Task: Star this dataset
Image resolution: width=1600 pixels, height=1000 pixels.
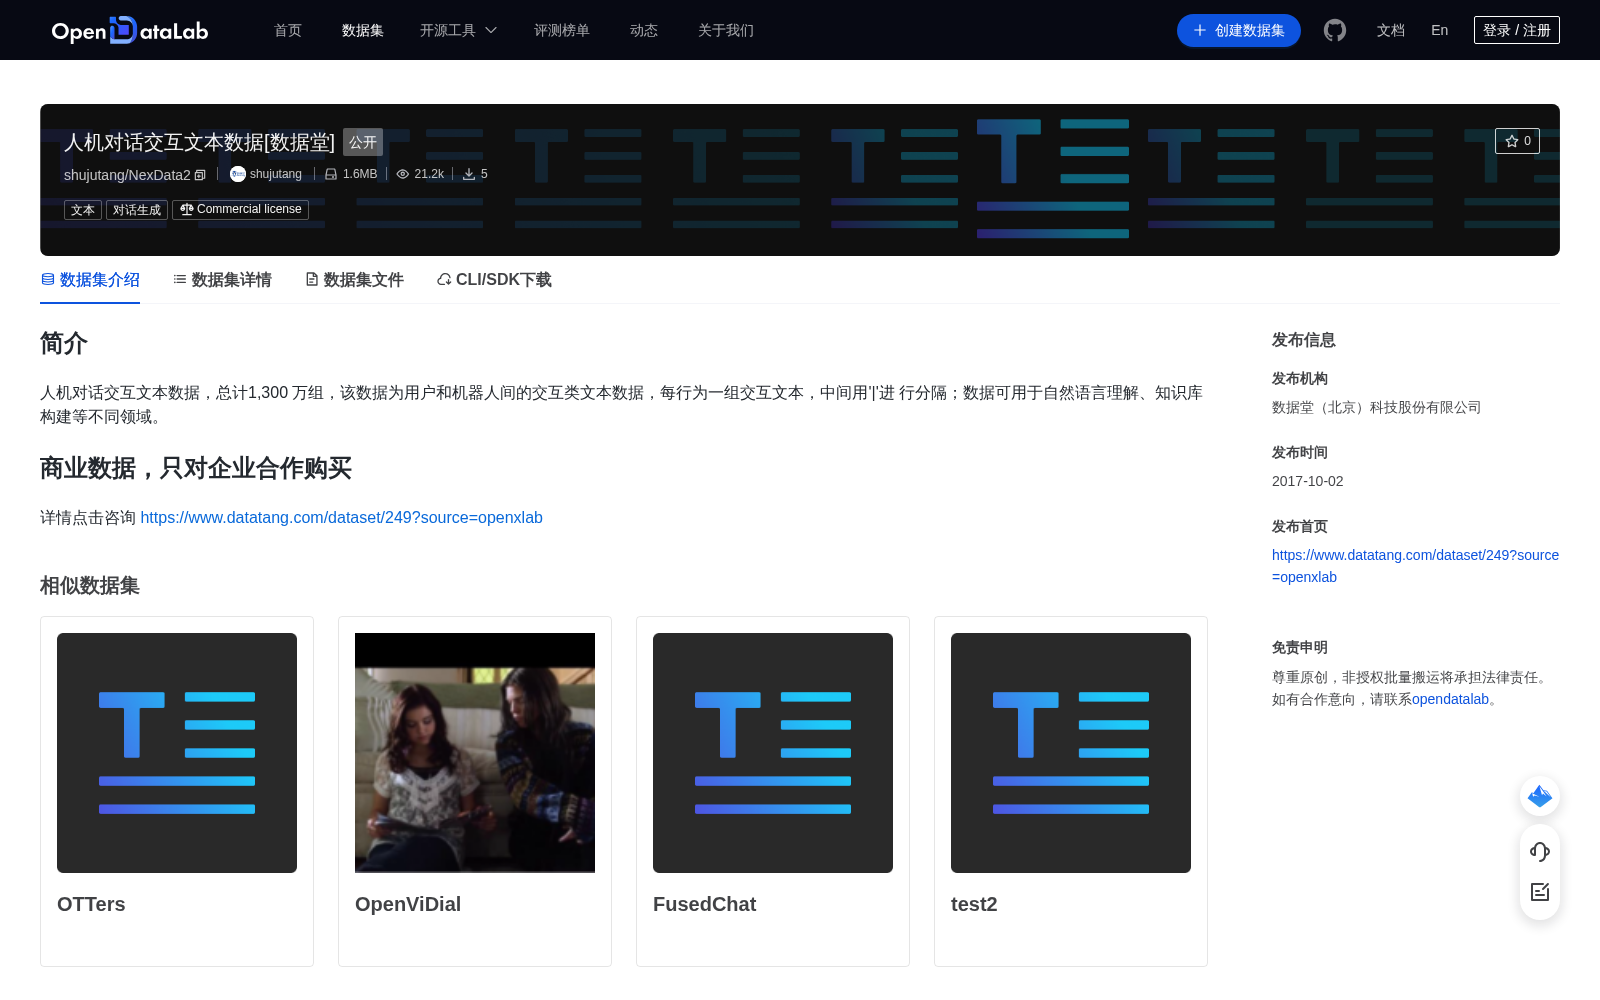Action: pos(1517,141)
